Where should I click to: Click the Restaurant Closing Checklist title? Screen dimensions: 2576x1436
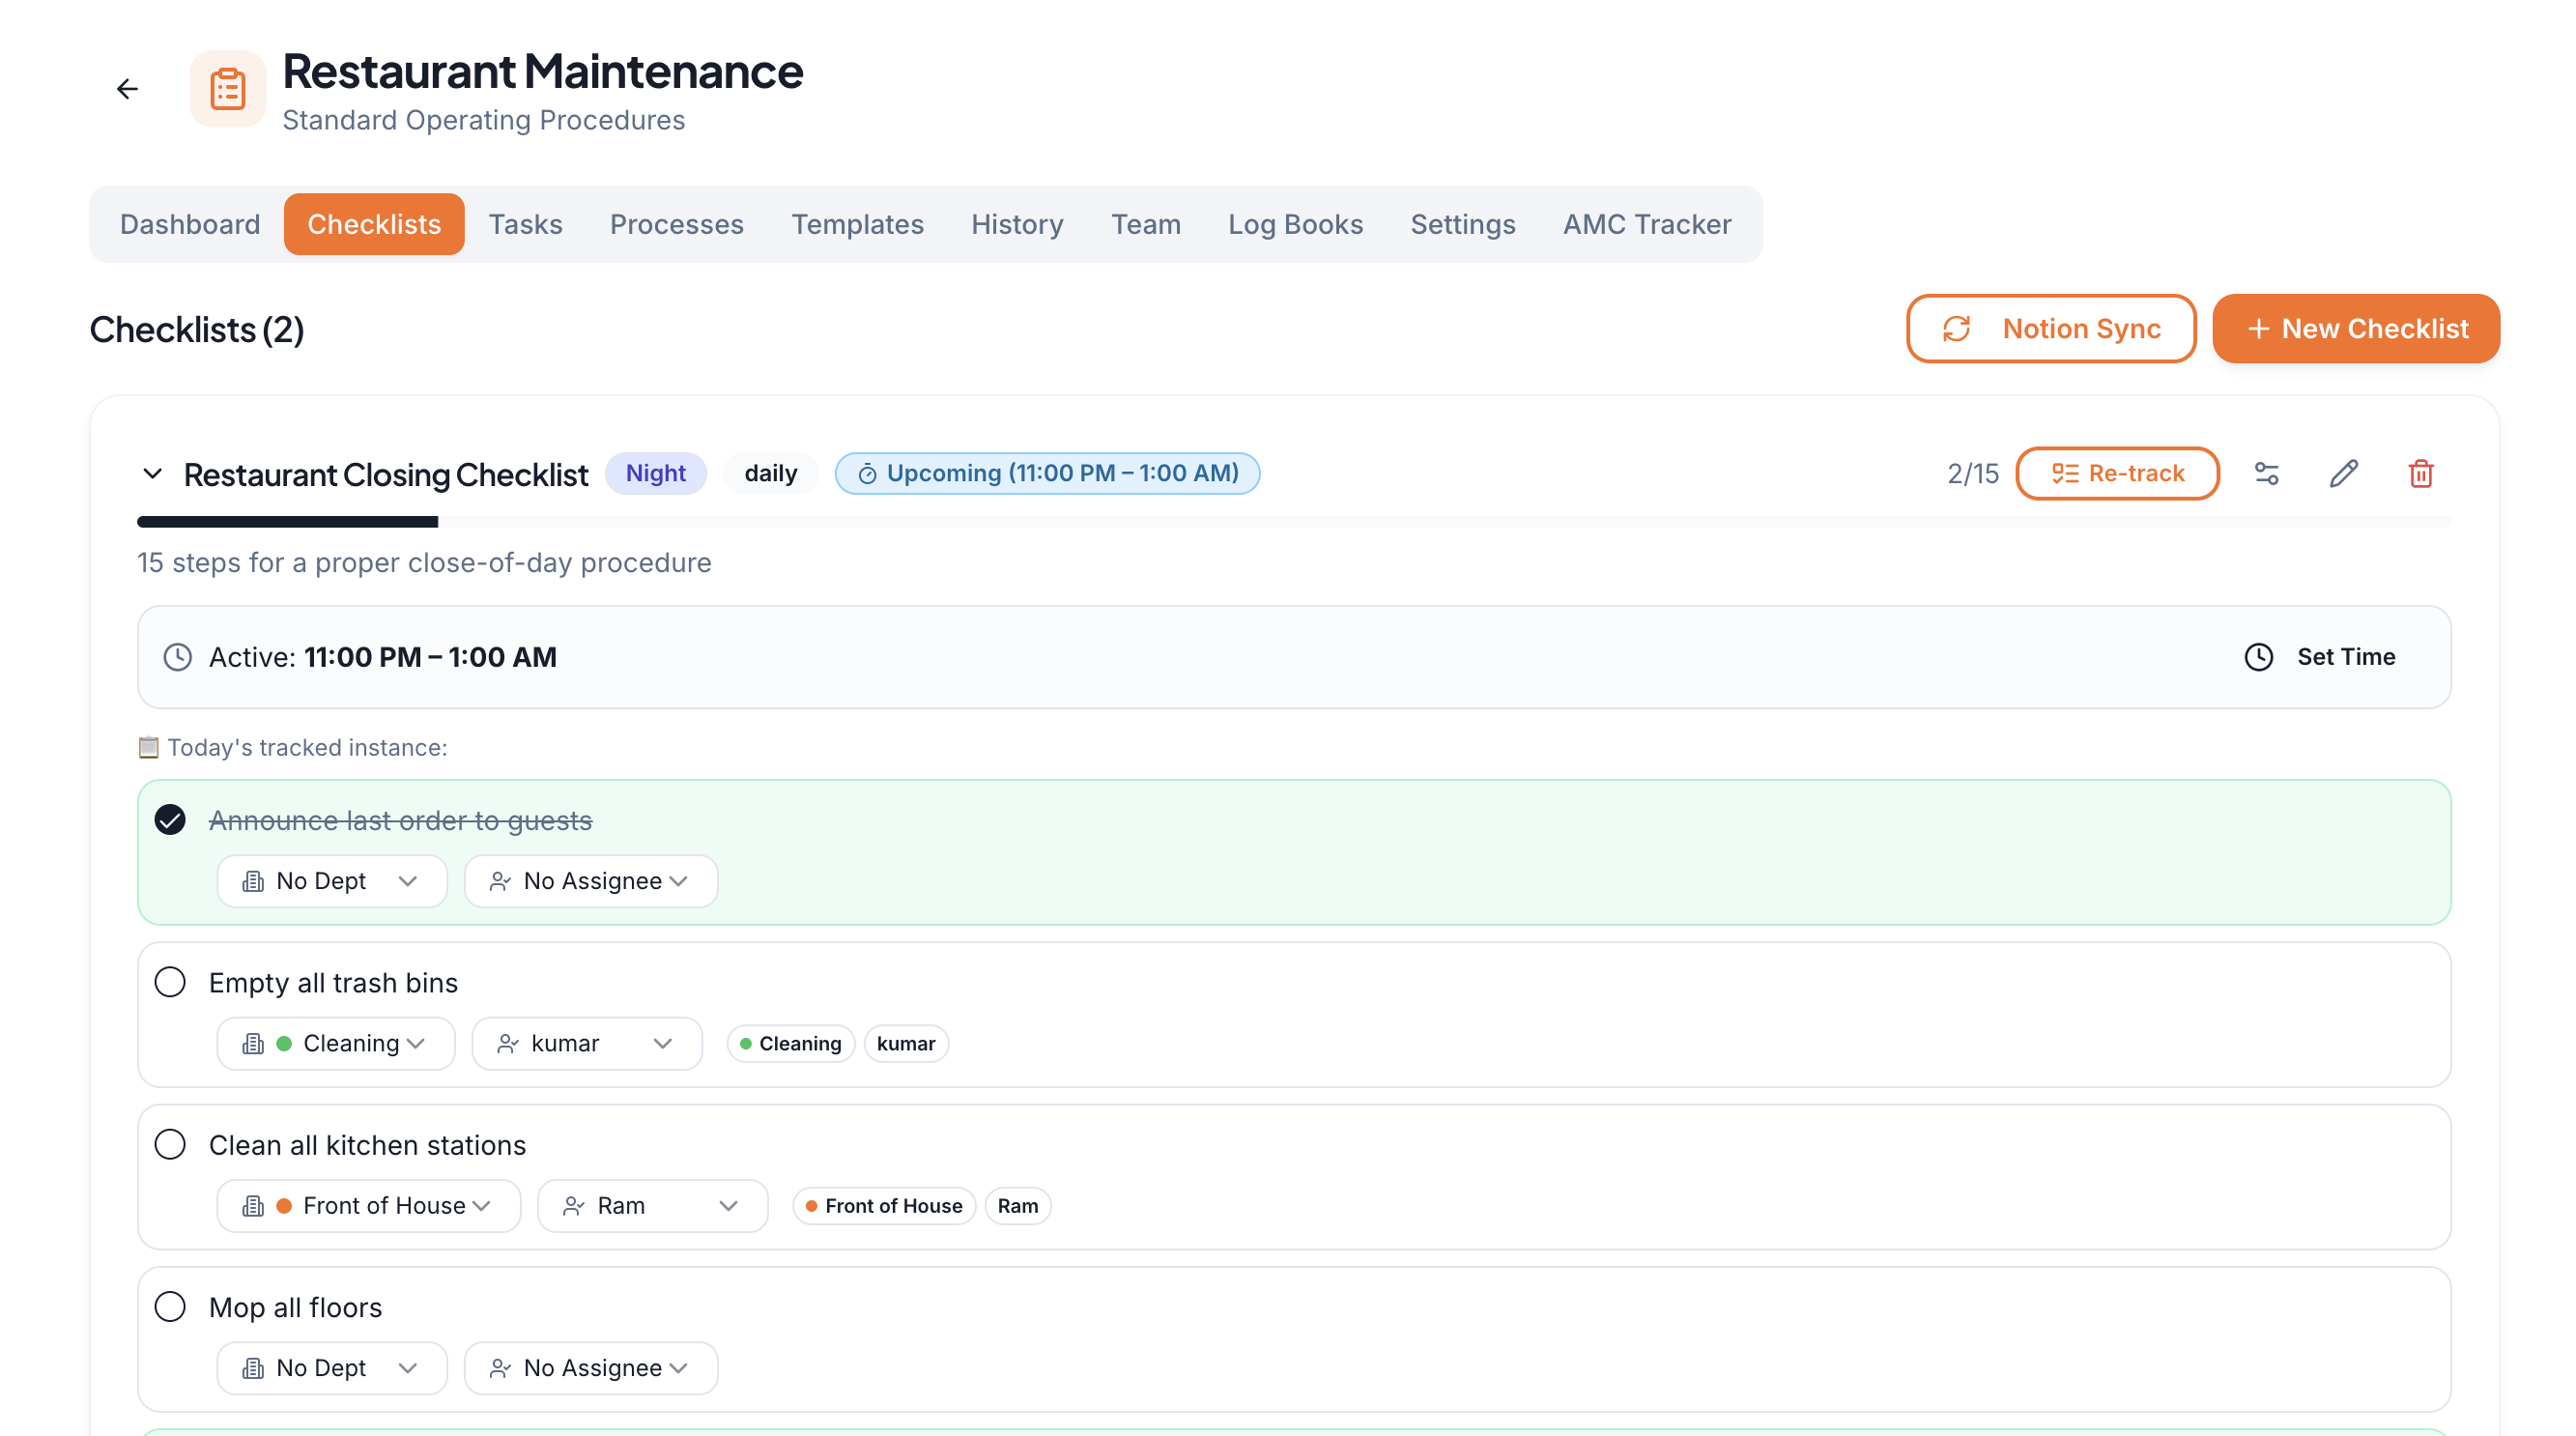coord(386,475)
